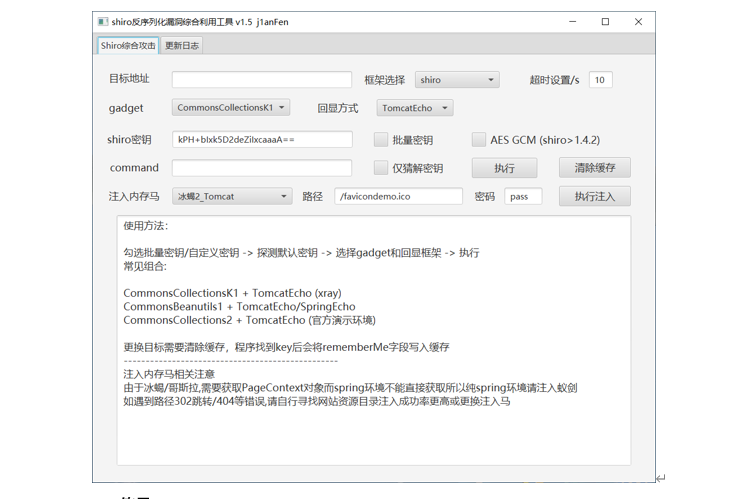Screen dimensions: 747x499
Task: Maximize the shiro tool window
Action: tap(605, 22)
